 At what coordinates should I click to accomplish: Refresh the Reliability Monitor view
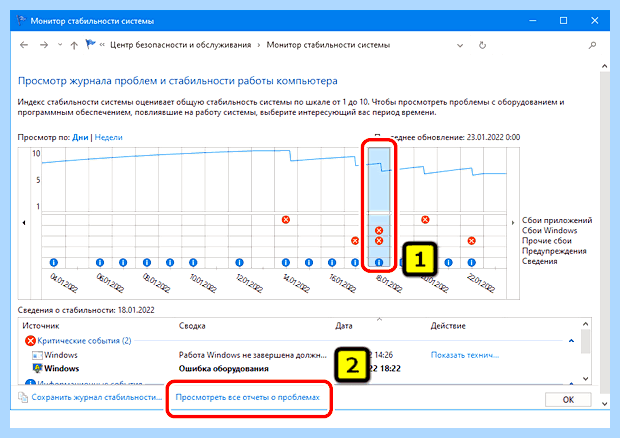tap(482, 45)
